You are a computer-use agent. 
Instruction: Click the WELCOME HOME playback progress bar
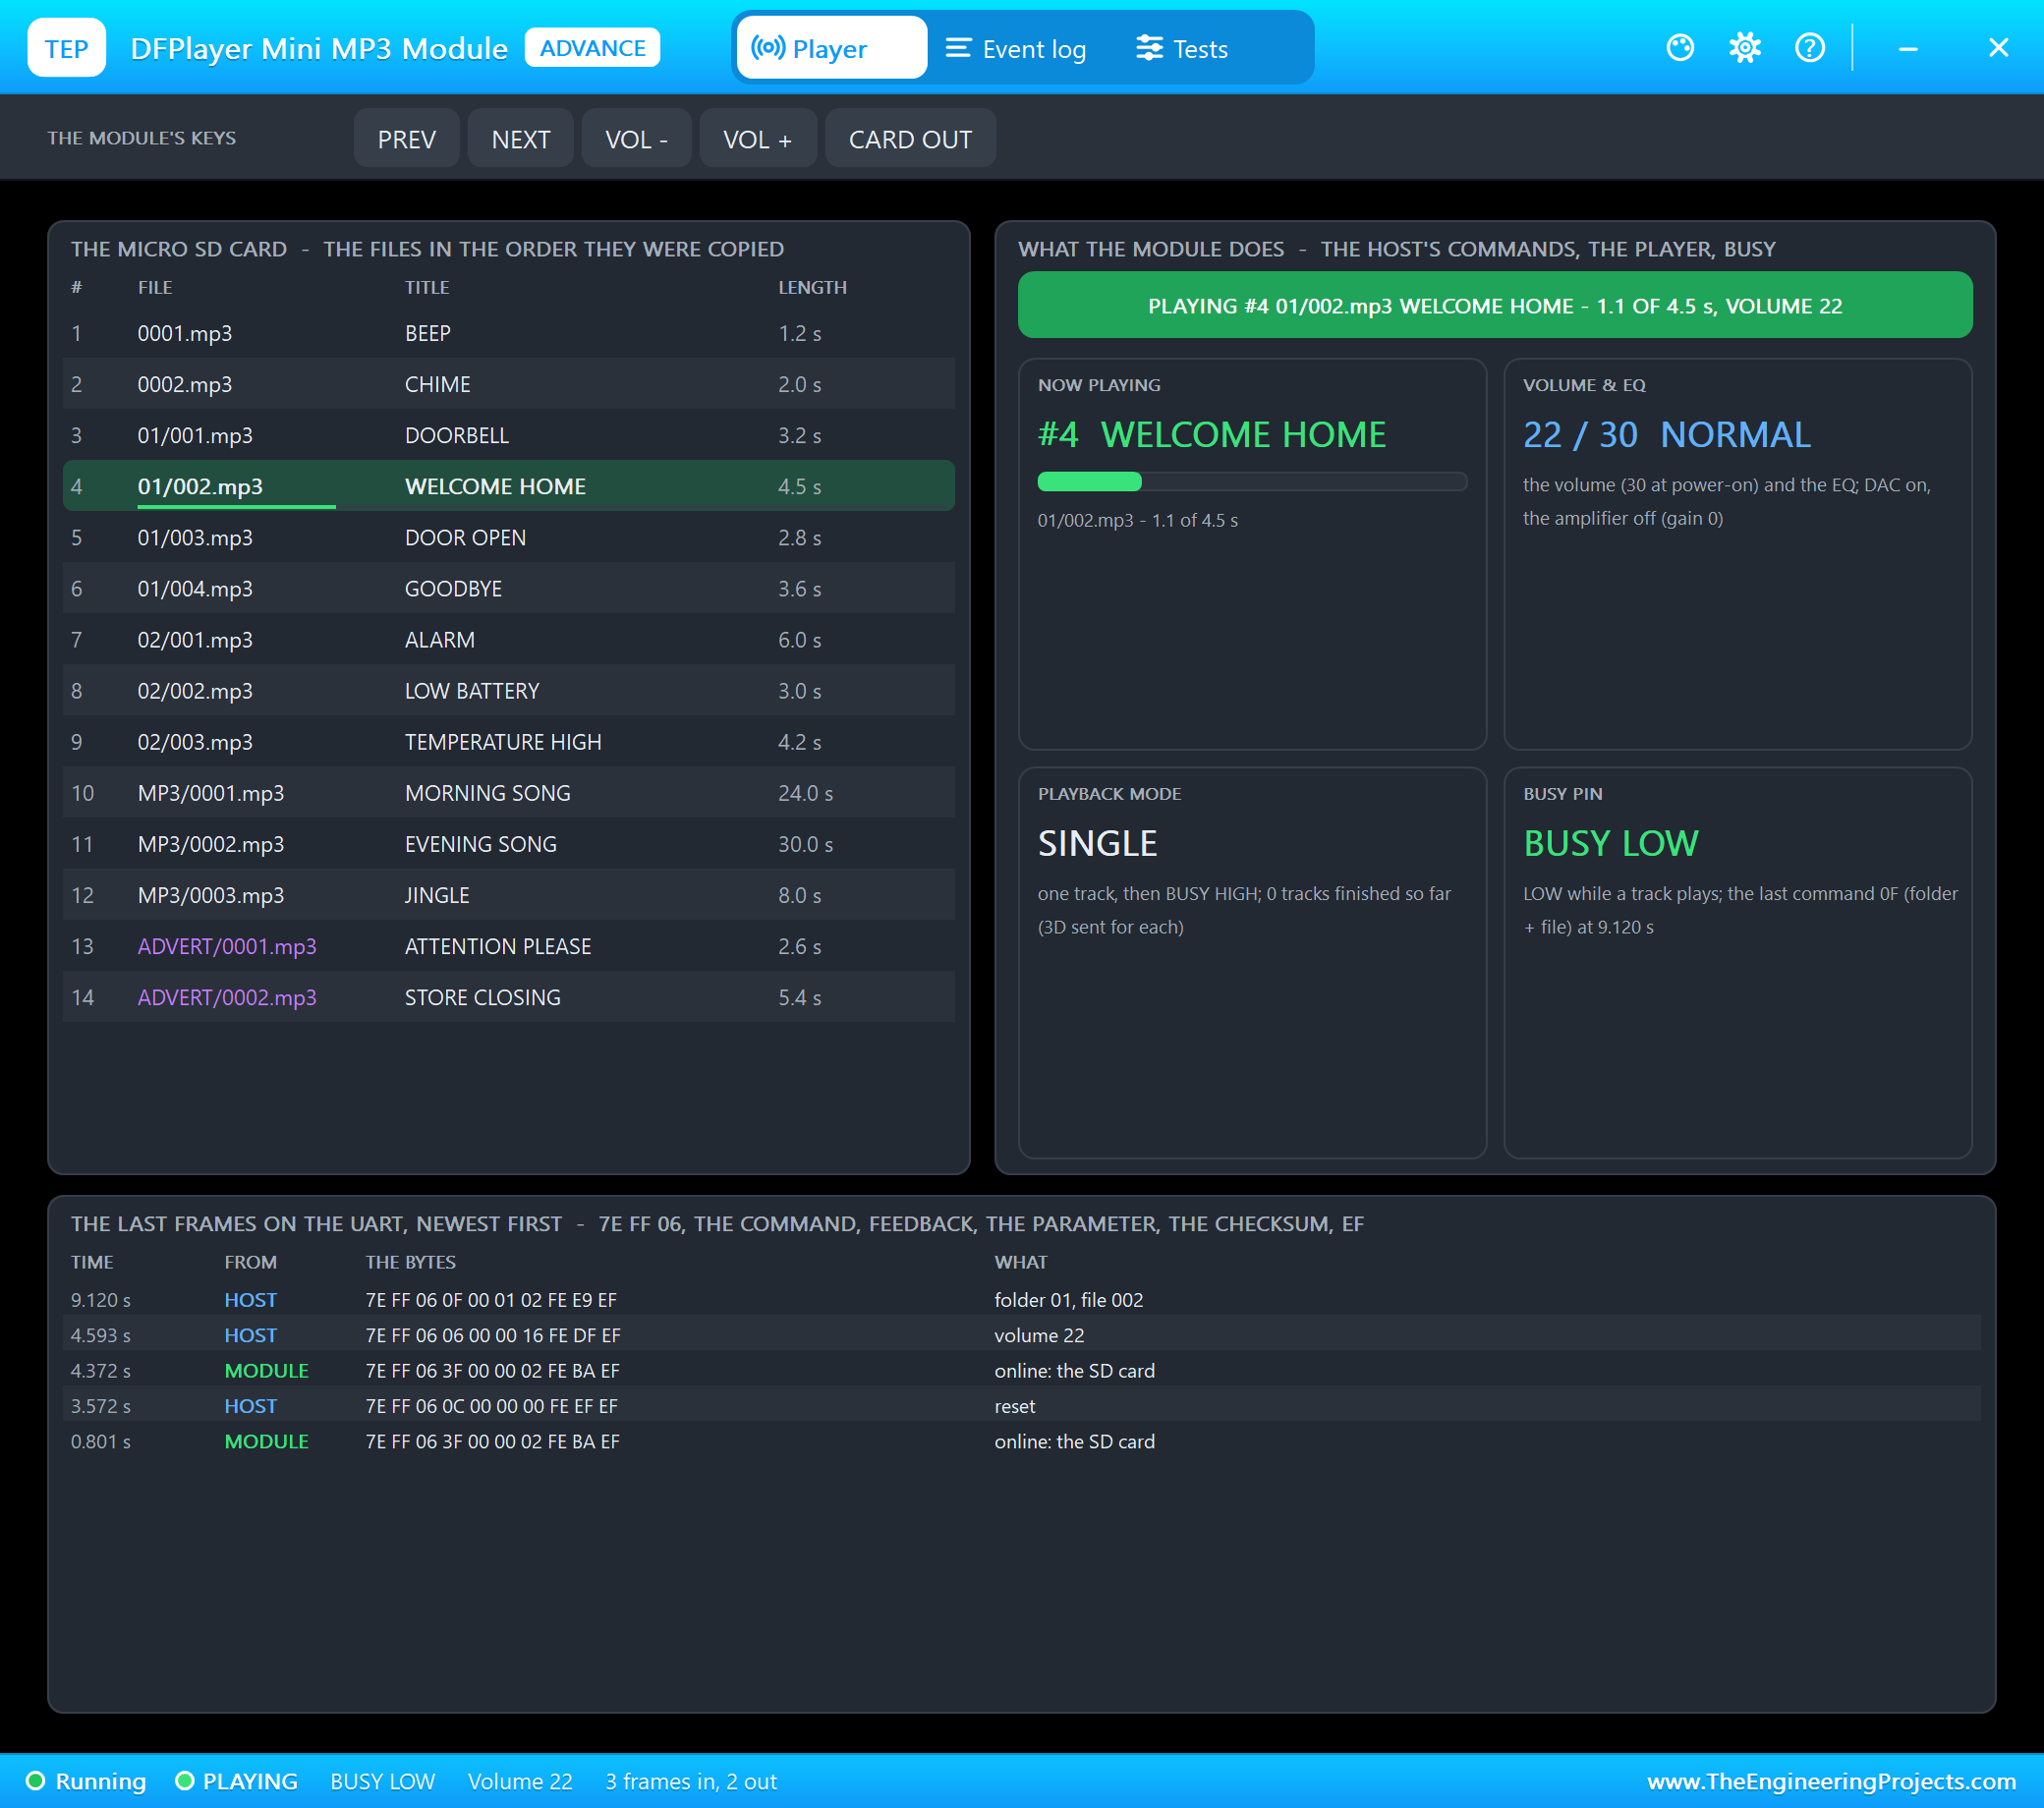pyautogui.click(x=1252, y=481)
